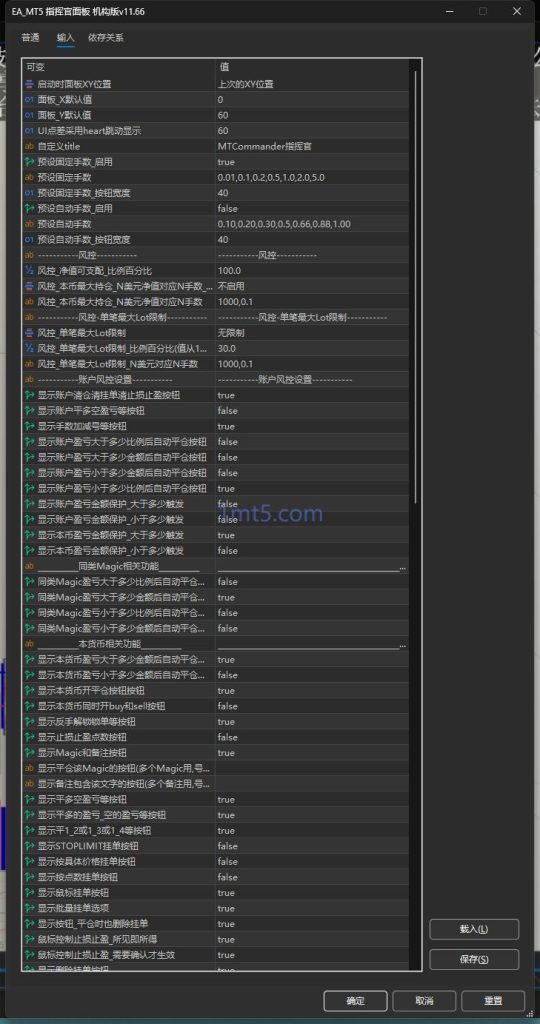Open the 无限制 value for 单笔最大Lot限制
The width and height of the screenshot is (540, 1024).
coord(312,333)
